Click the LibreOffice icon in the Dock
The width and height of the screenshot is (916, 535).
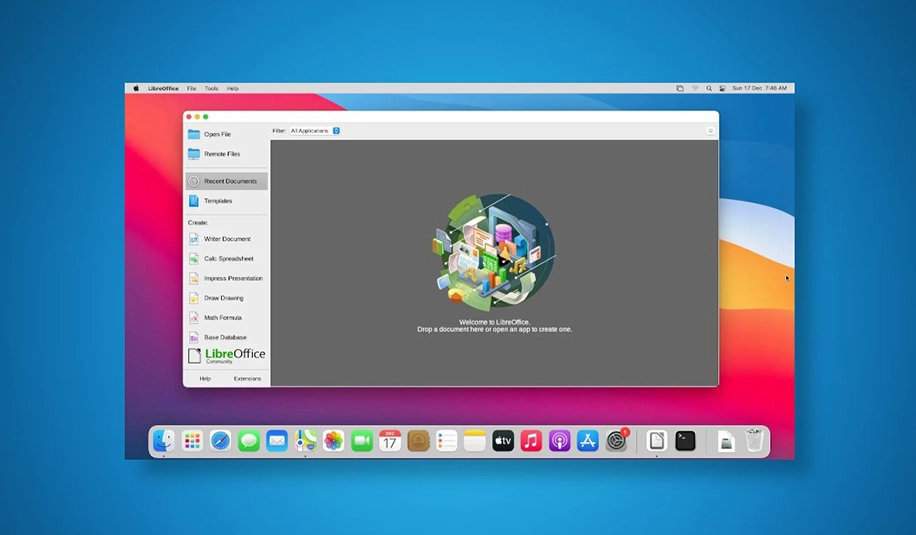click(657, 441)
